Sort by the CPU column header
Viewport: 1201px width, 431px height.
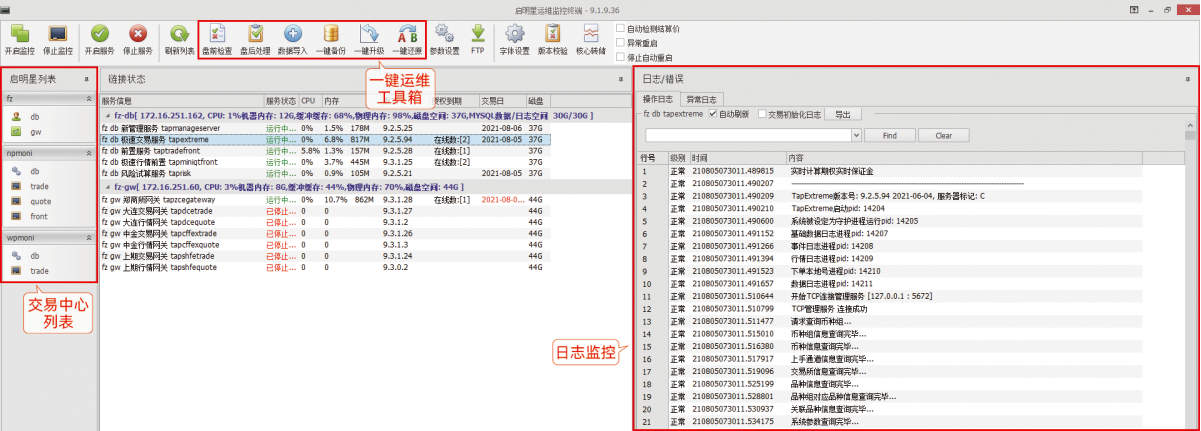(x=310, y=101)
